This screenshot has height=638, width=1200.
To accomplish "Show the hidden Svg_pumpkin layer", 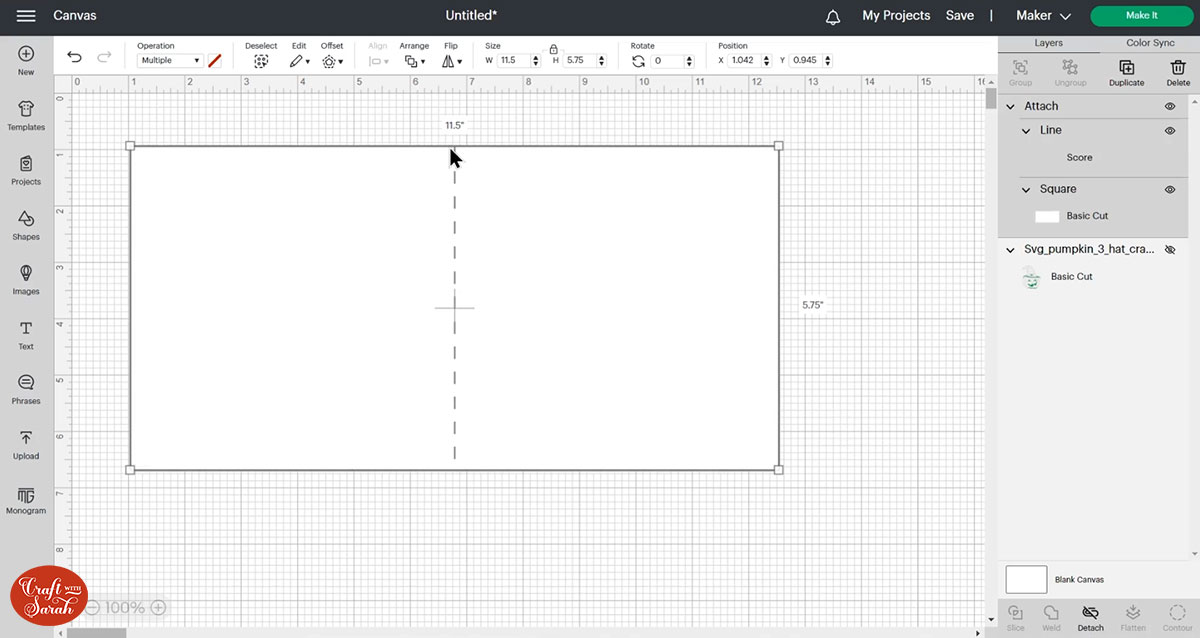I will click(1170, 249).
